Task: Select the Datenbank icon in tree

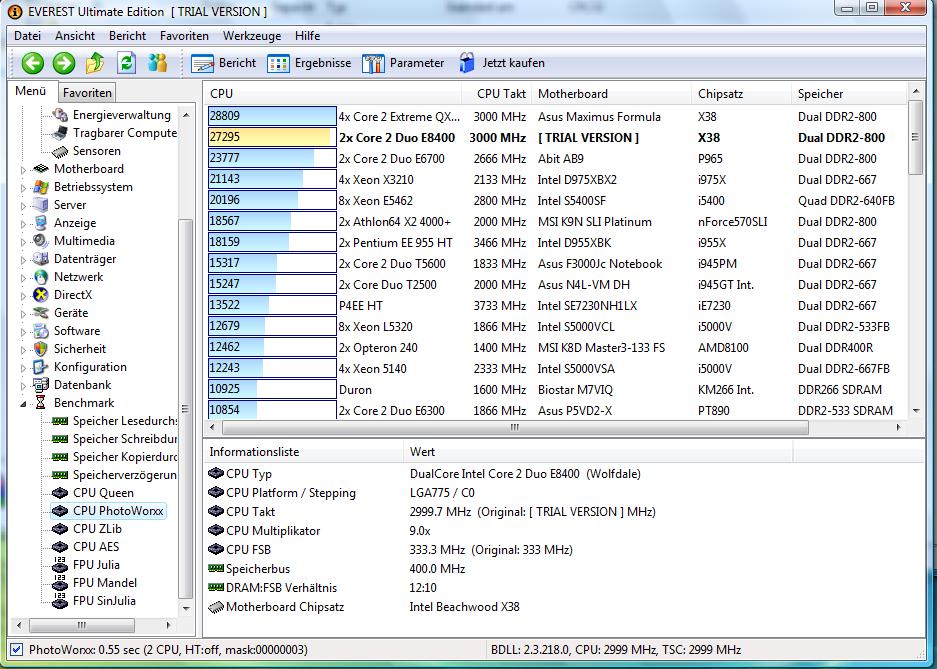Action: tap(41, 385)
